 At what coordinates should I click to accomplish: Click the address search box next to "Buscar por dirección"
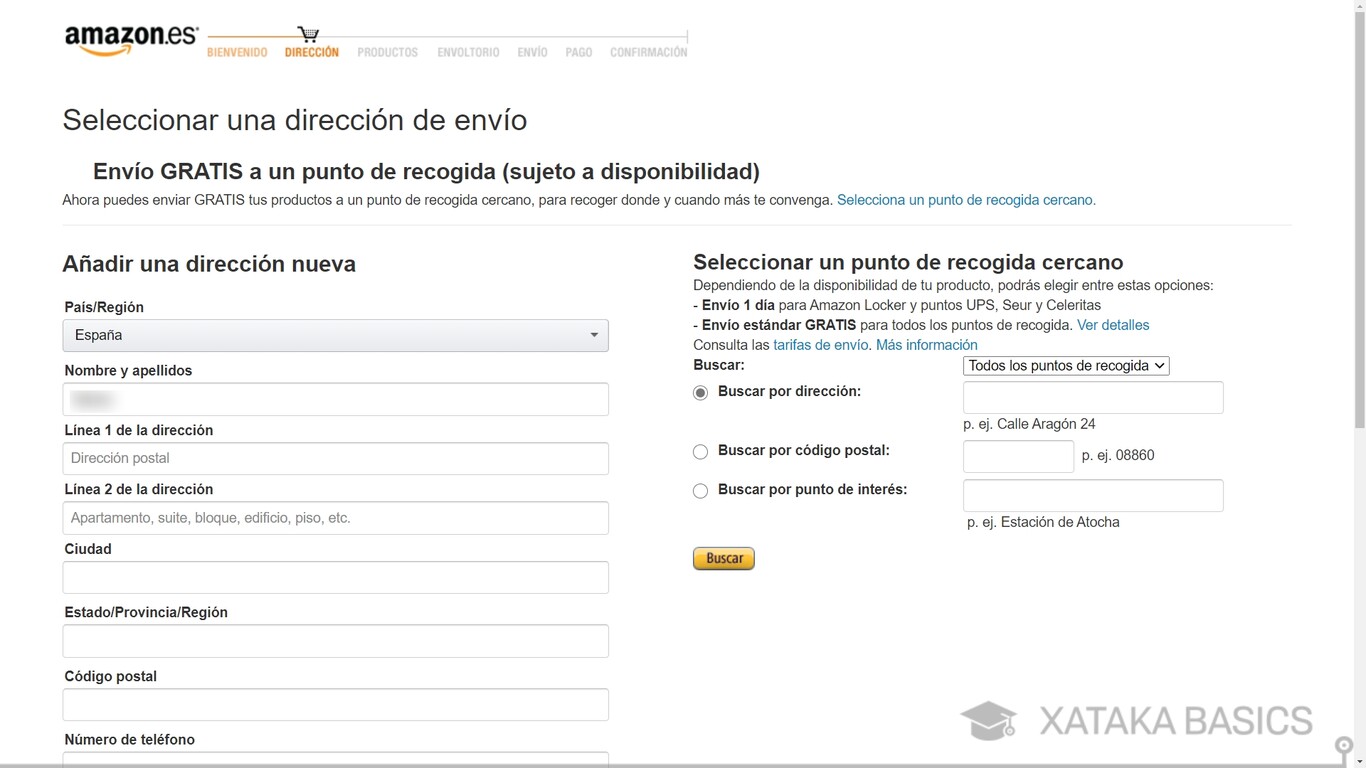click(1092, 397)
